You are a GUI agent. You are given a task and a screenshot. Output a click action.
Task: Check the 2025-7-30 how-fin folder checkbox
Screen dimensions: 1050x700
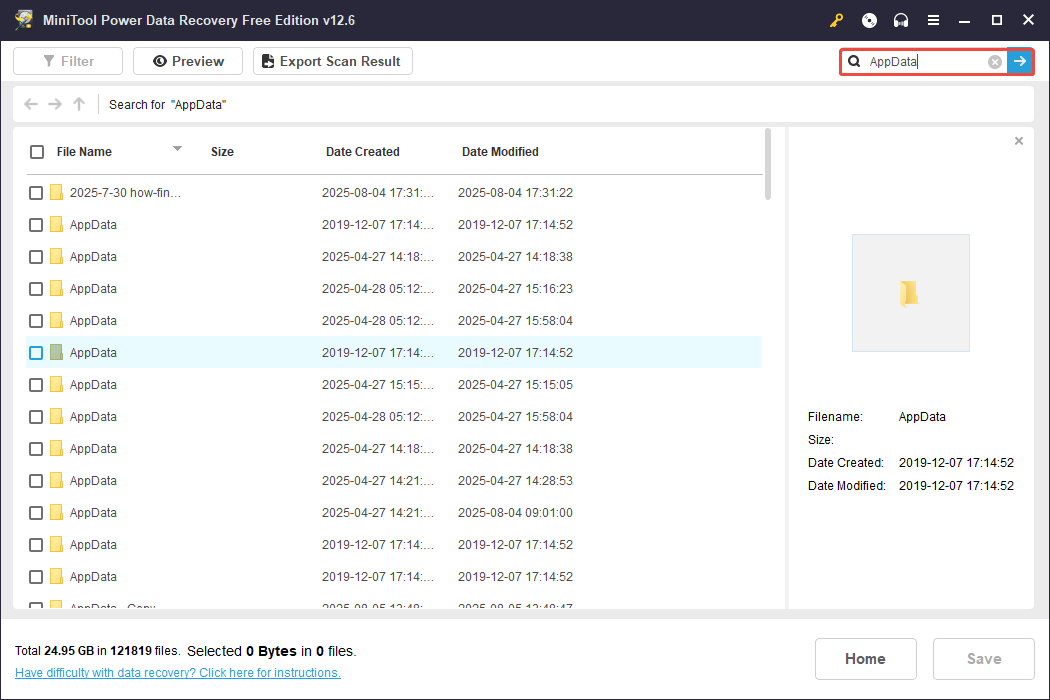[x=35, y=192]
